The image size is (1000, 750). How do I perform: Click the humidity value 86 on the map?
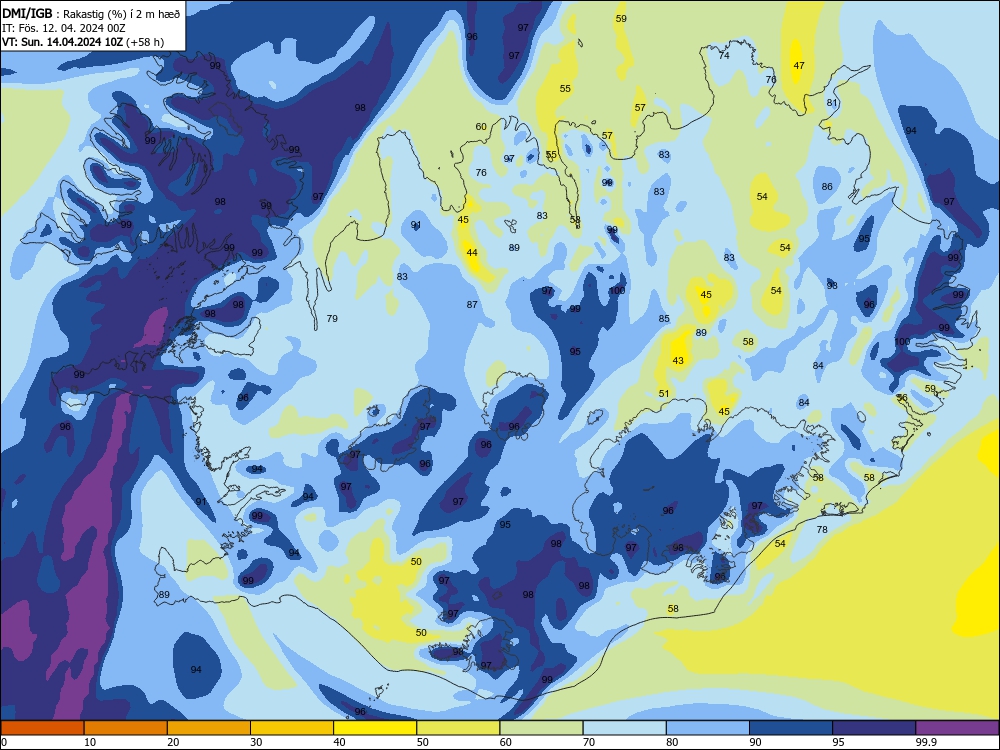tap(827, 187)
